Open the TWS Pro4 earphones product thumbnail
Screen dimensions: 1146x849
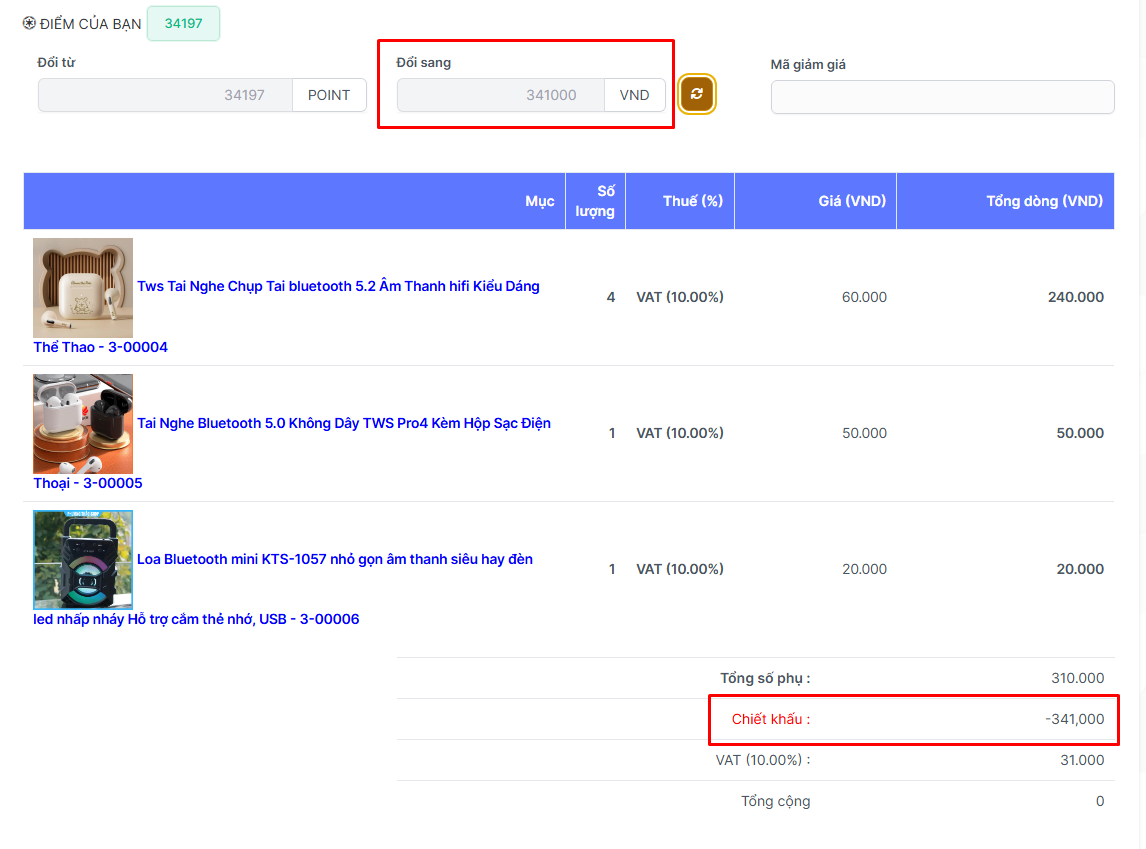(x=83, y=424)
